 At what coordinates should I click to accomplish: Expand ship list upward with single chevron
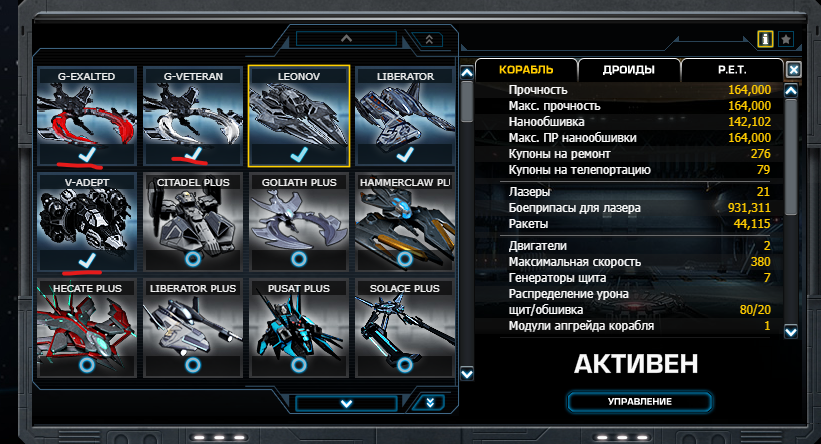click(346, 39)
